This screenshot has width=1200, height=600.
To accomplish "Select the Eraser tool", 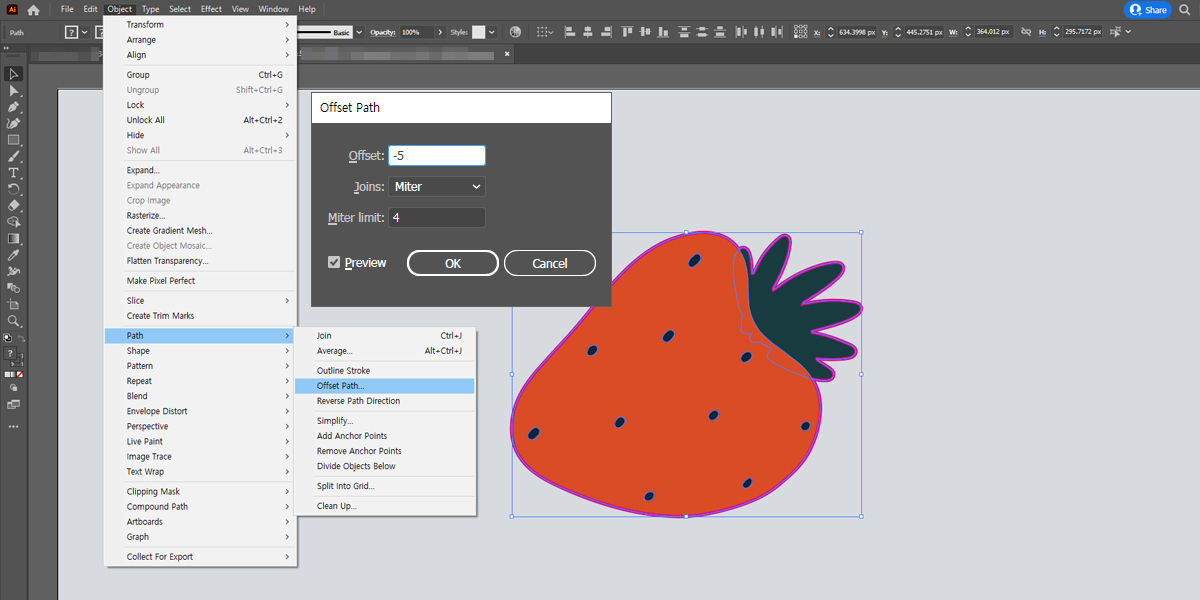I will click(x=14, y=205).
